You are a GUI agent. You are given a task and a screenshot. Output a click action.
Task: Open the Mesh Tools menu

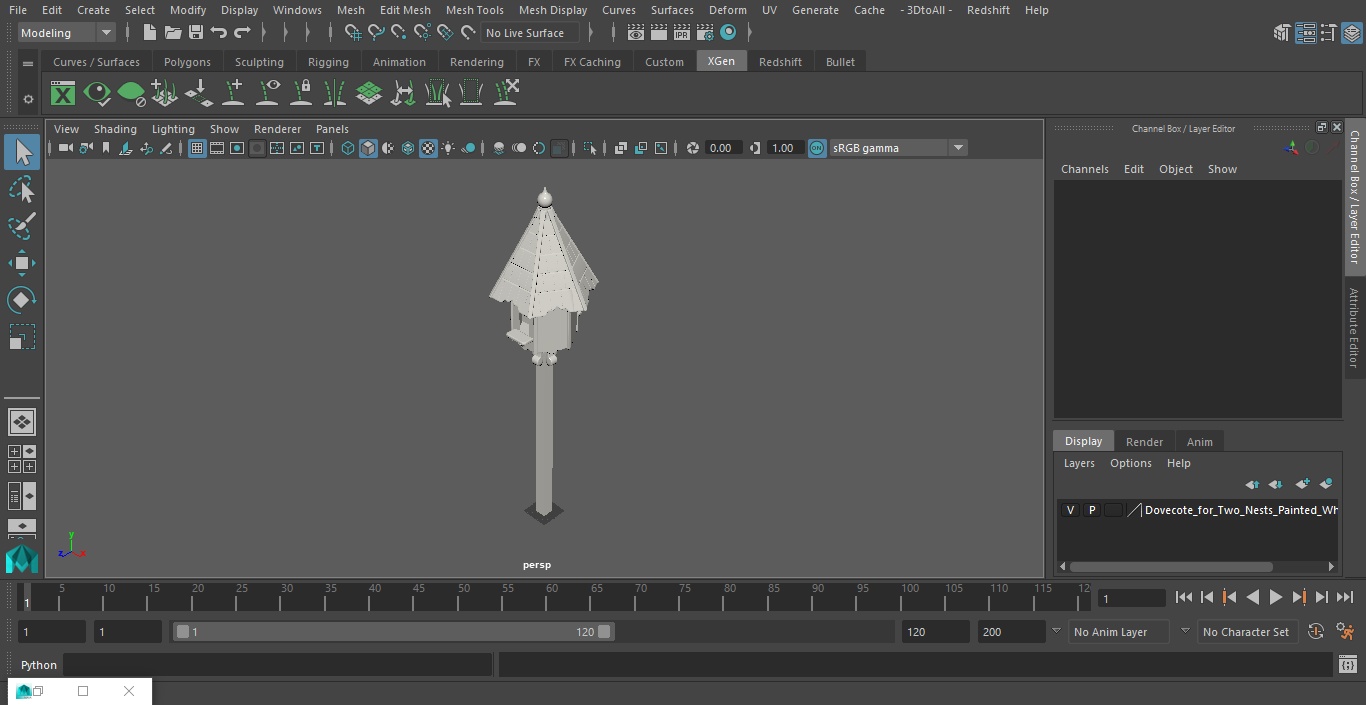point(474,10)
